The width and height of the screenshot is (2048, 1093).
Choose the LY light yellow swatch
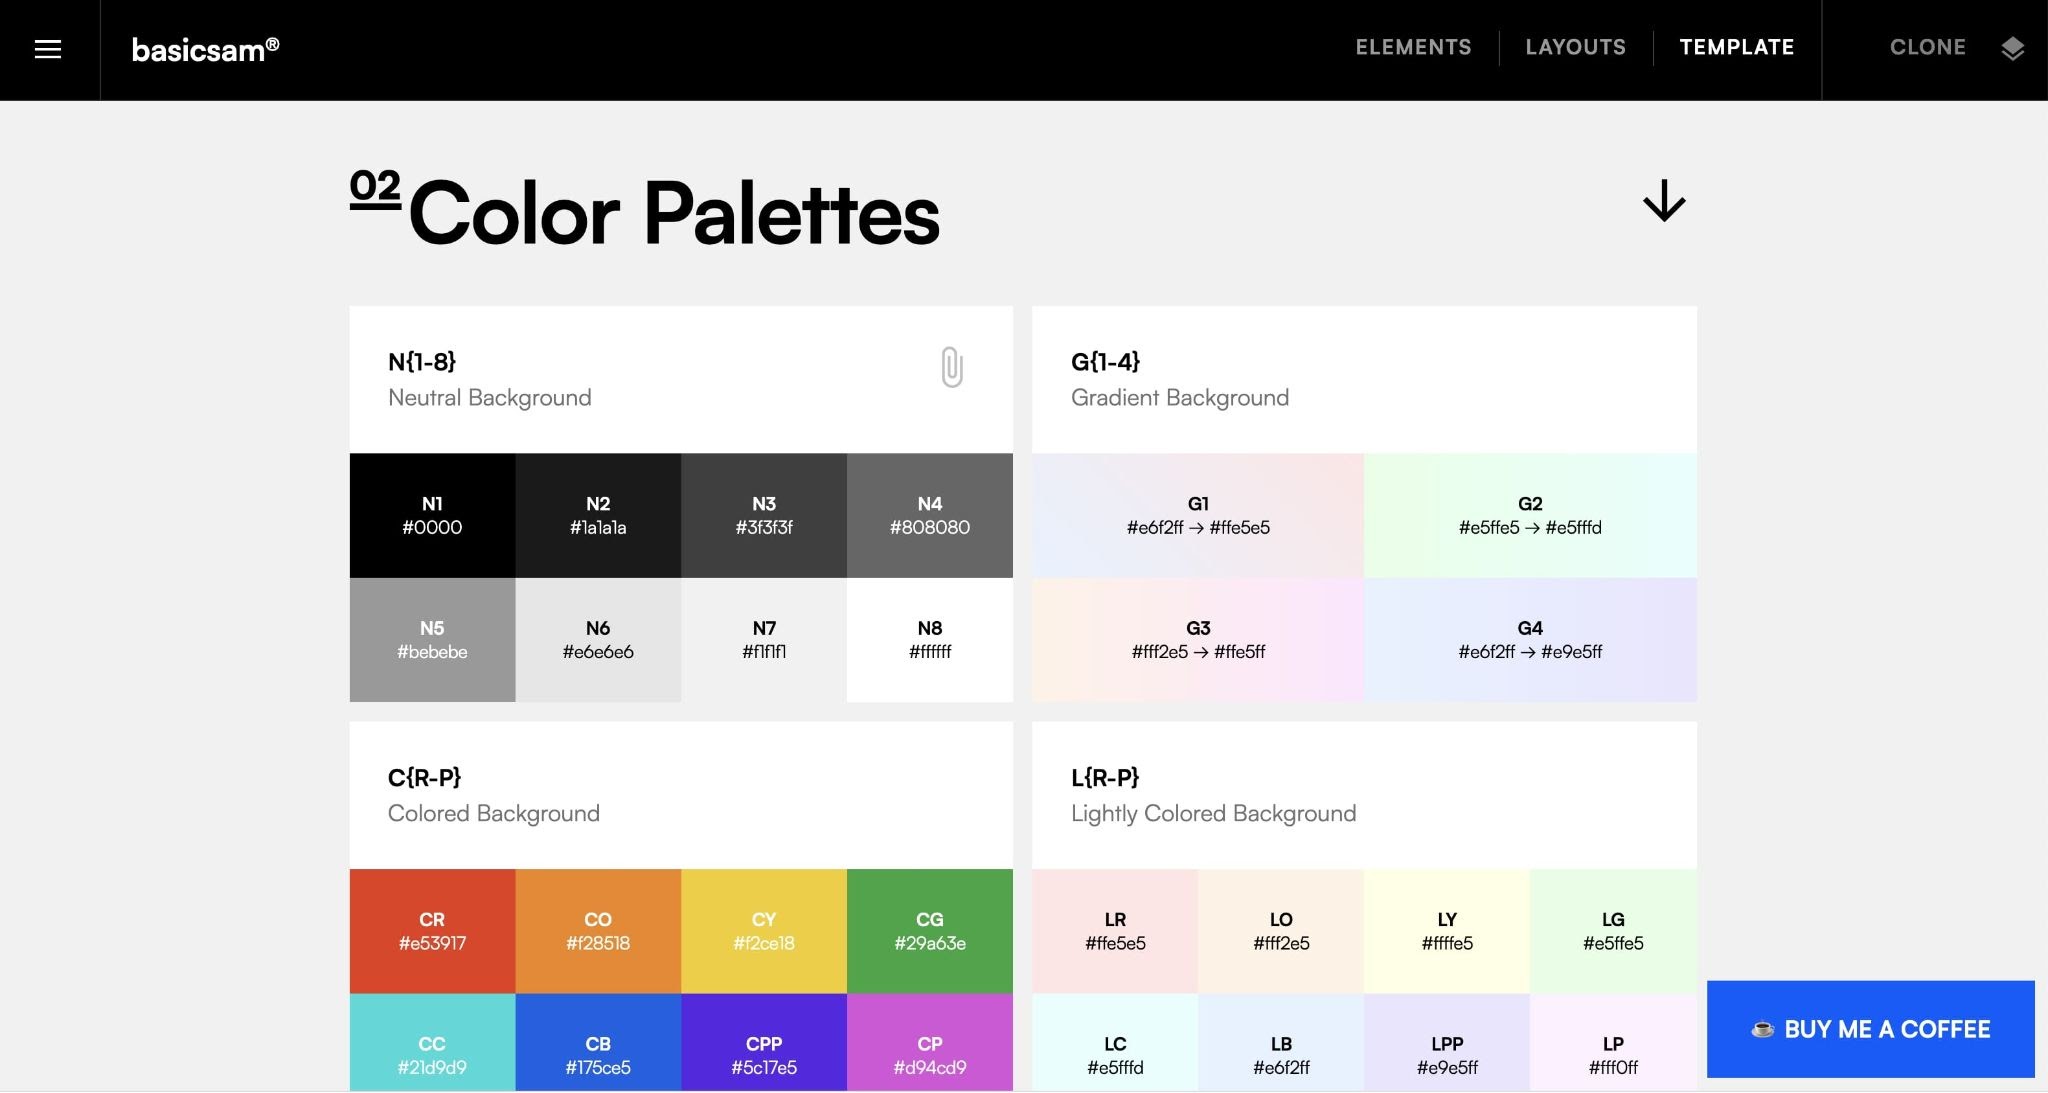pos(1446,930)
